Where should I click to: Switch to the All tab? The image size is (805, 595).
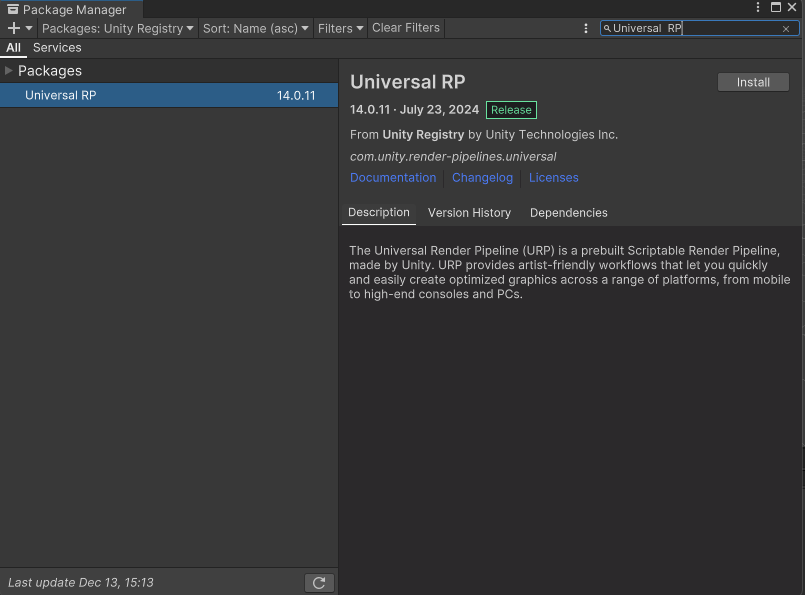point(13,48)
